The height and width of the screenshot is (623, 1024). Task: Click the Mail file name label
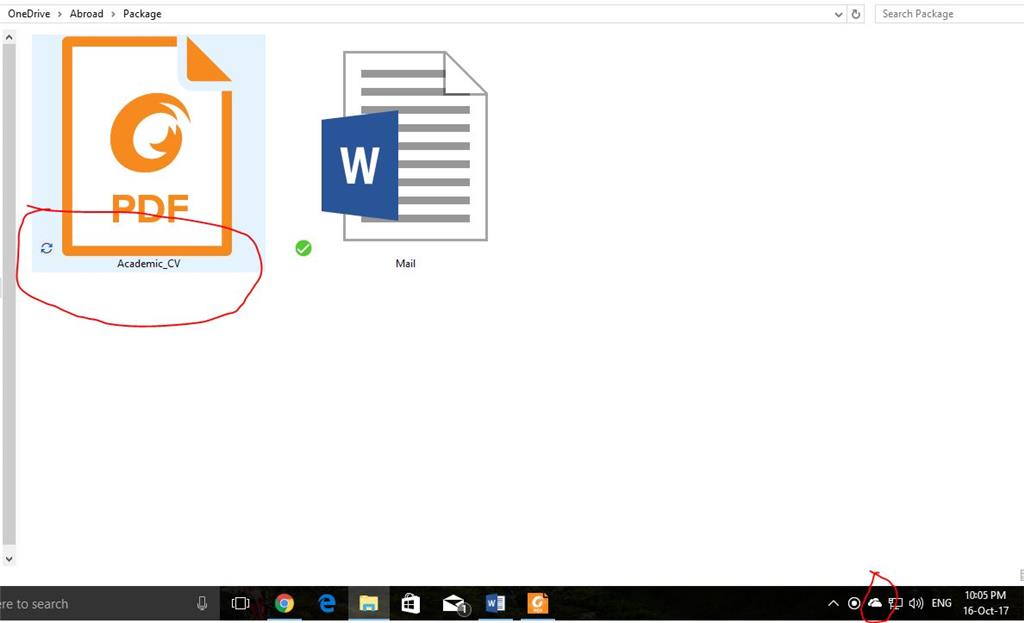click(x=406, y=264)
